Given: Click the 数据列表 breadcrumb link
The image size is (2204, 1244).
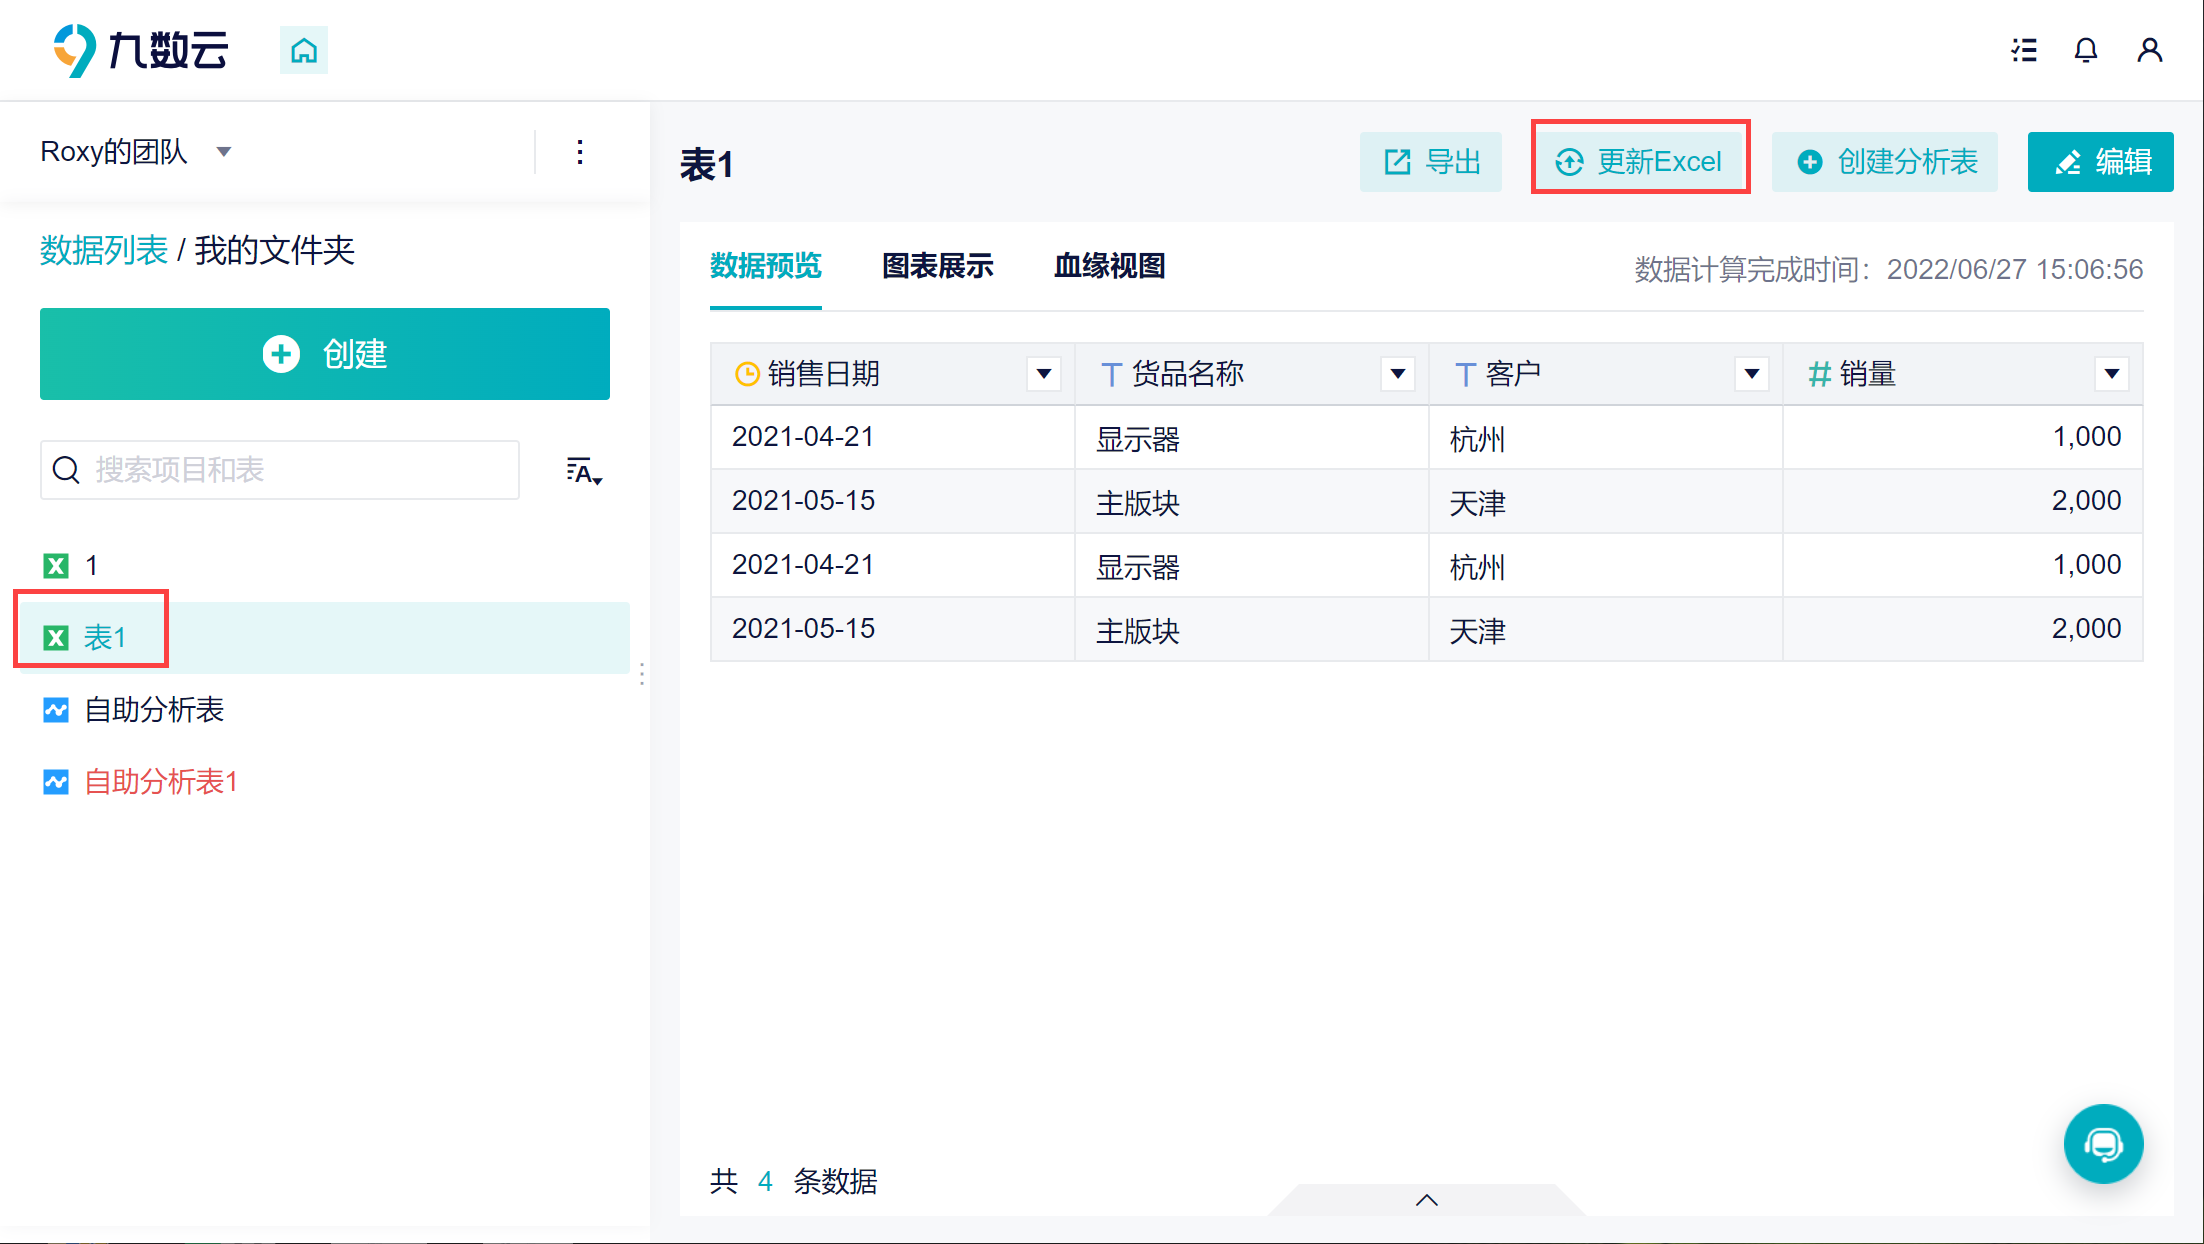Looking at the screenshot, I should tap(104, 250).
